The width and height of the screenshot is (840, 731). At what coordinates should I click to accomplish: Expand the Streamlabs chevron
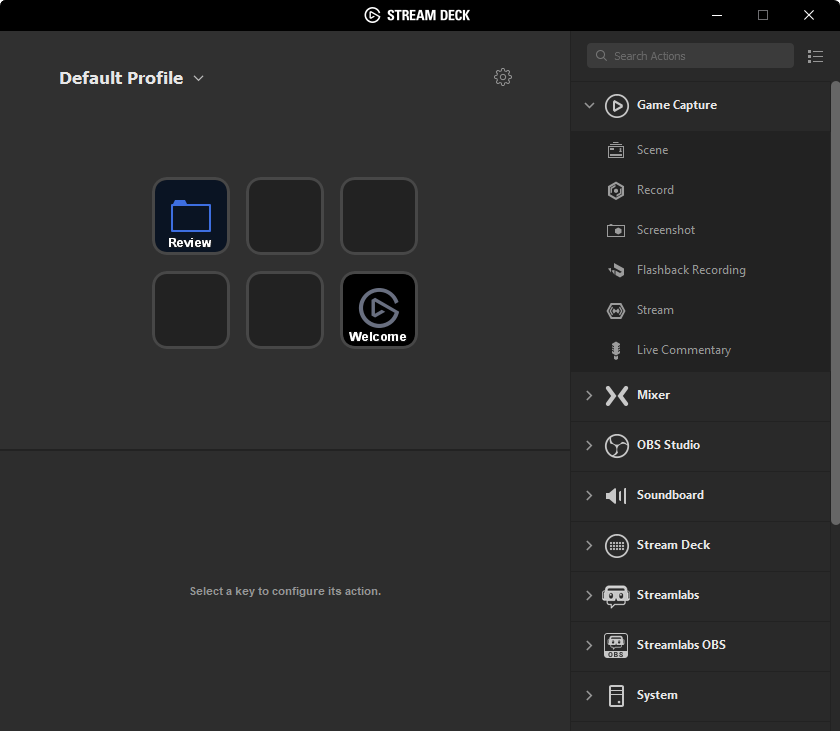[589, 596]
